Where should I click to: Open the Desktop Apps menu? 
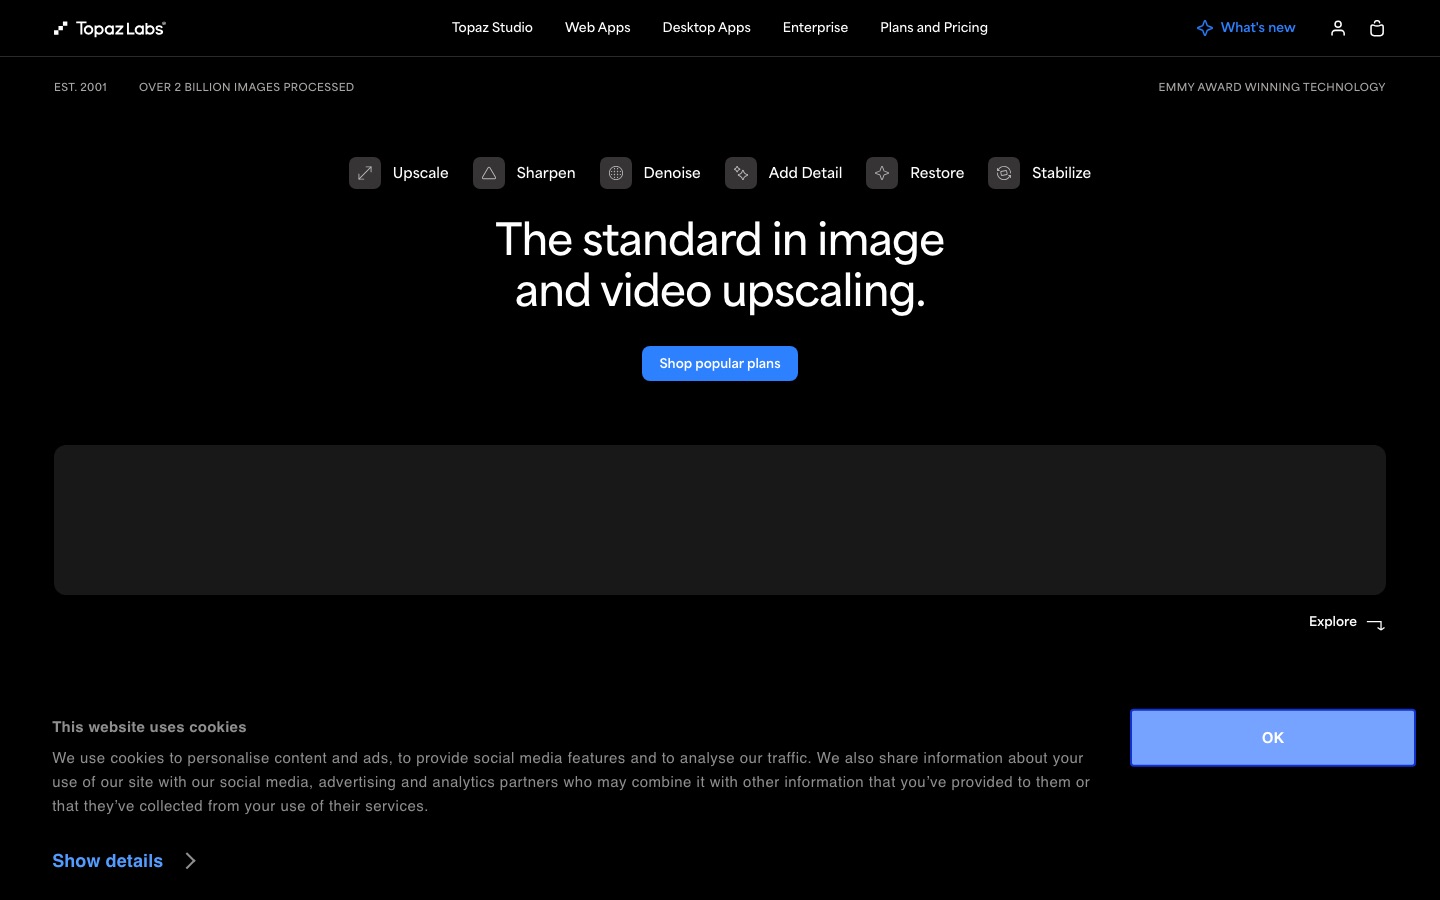pyautogui.click(x=707, y=28)
